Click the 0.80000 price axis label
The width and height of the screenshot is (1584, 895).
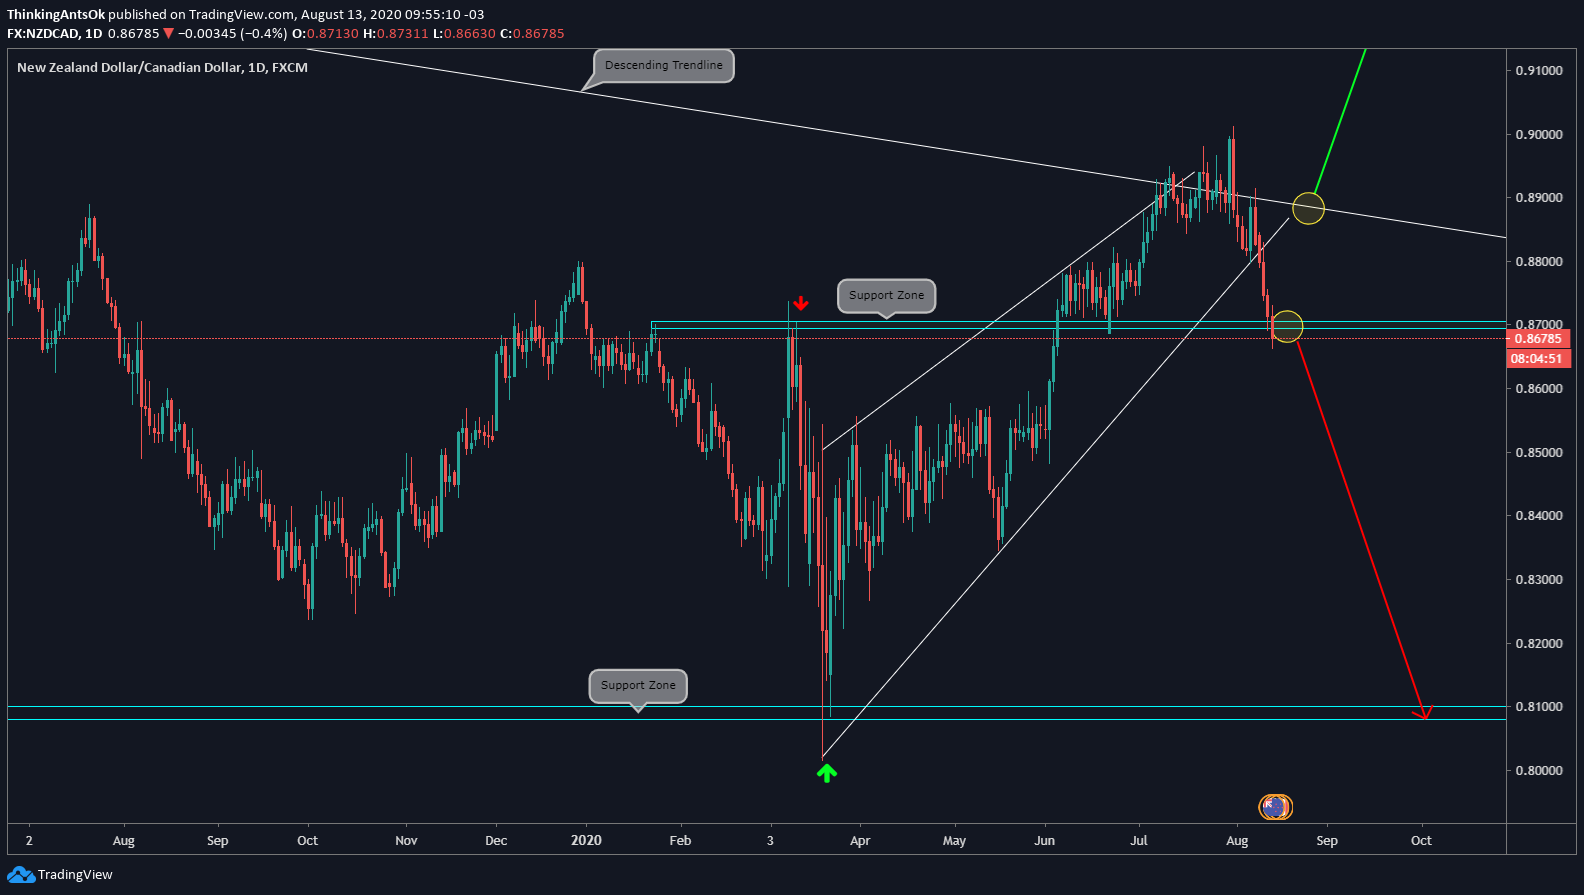point(1539,771)
